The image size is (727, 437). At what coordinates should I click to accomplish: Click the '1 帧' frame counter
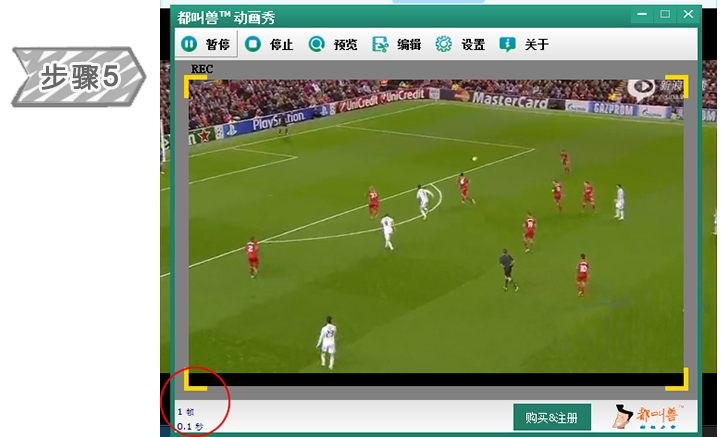186,412
